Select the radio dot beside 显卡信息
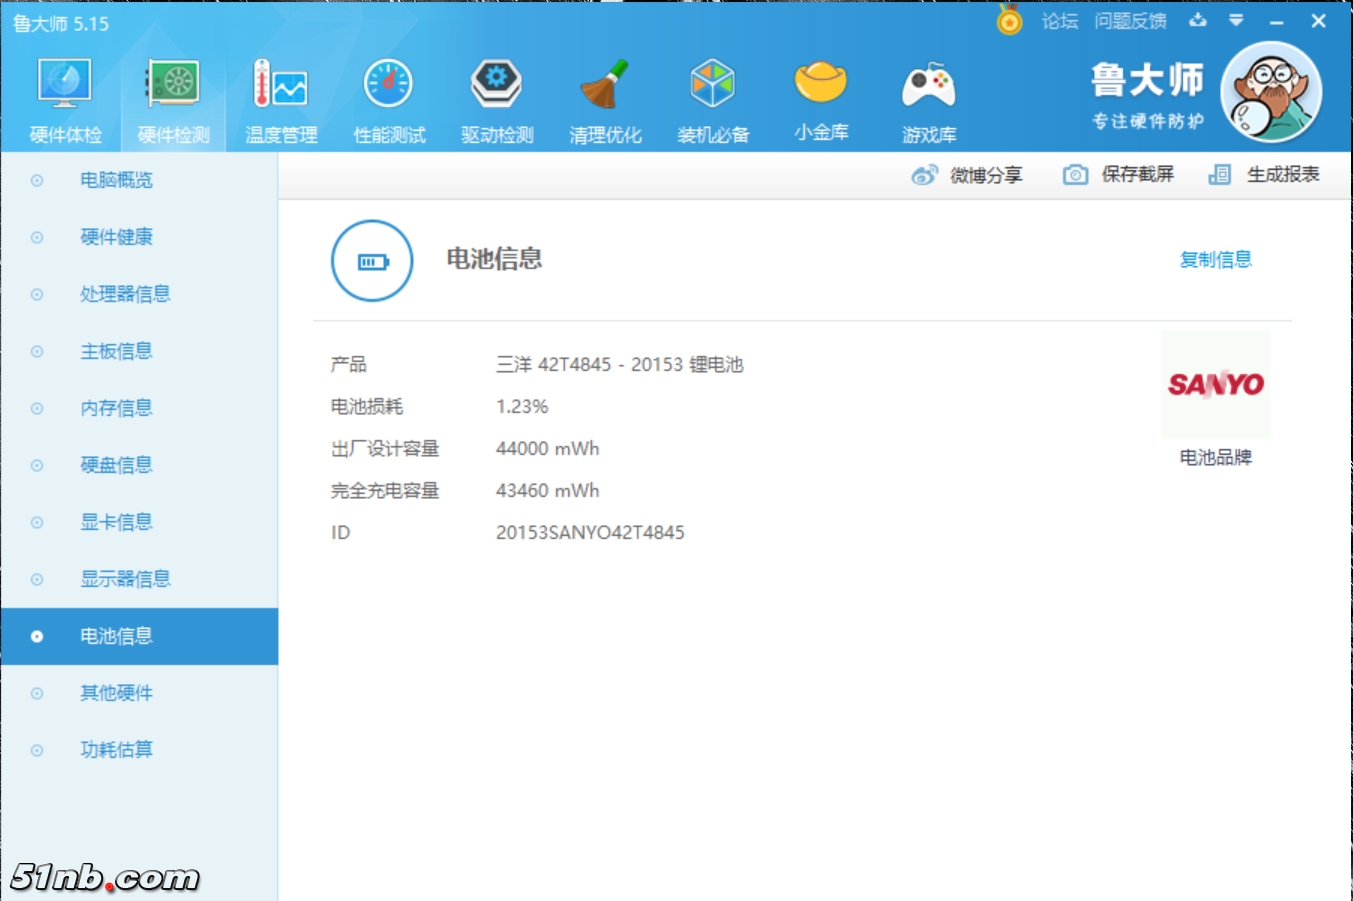This screenshot has width=1353, height=901. (x=36, y=522)
